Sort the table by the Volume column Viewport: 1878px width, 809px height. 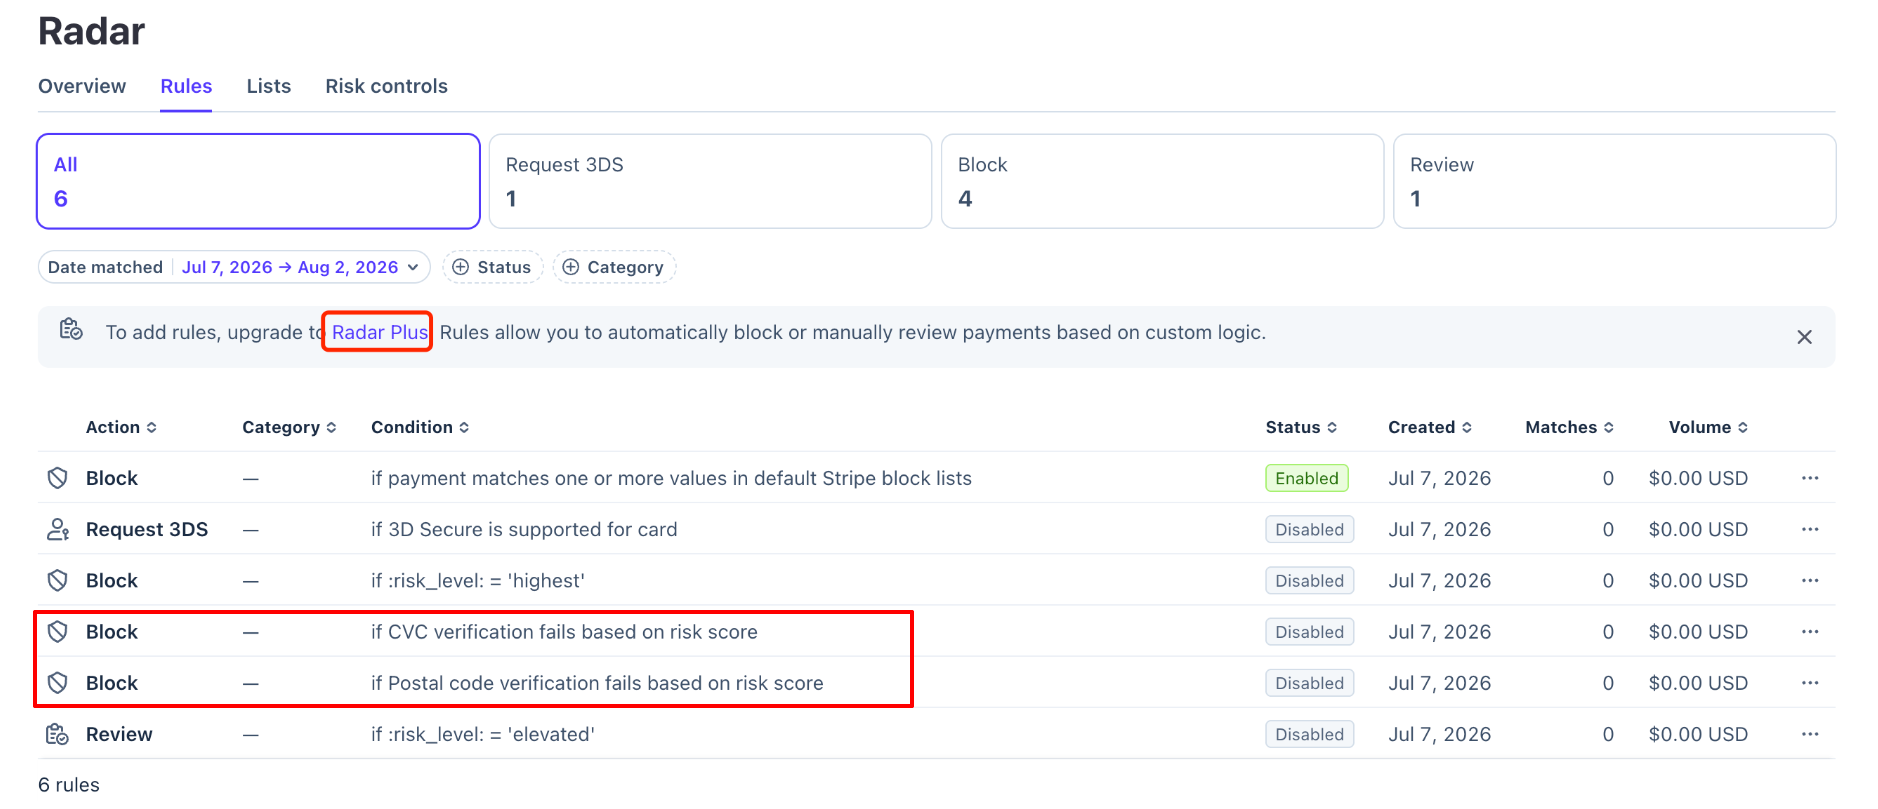tap(1708, 427)
